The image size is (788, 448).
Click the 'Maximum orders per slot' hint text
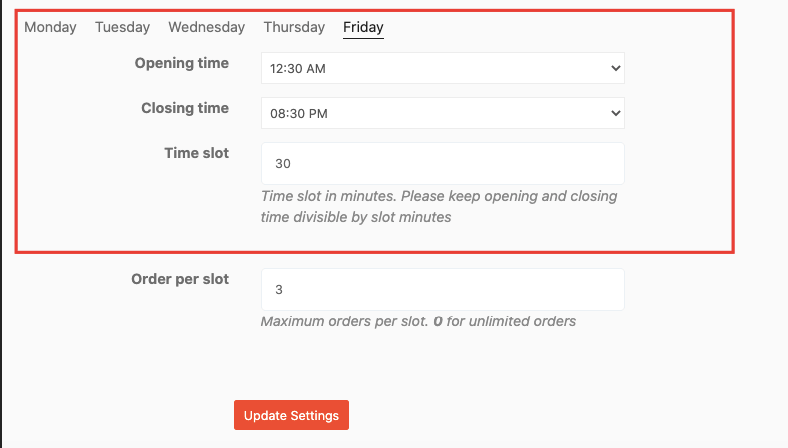tap(344, 321)
